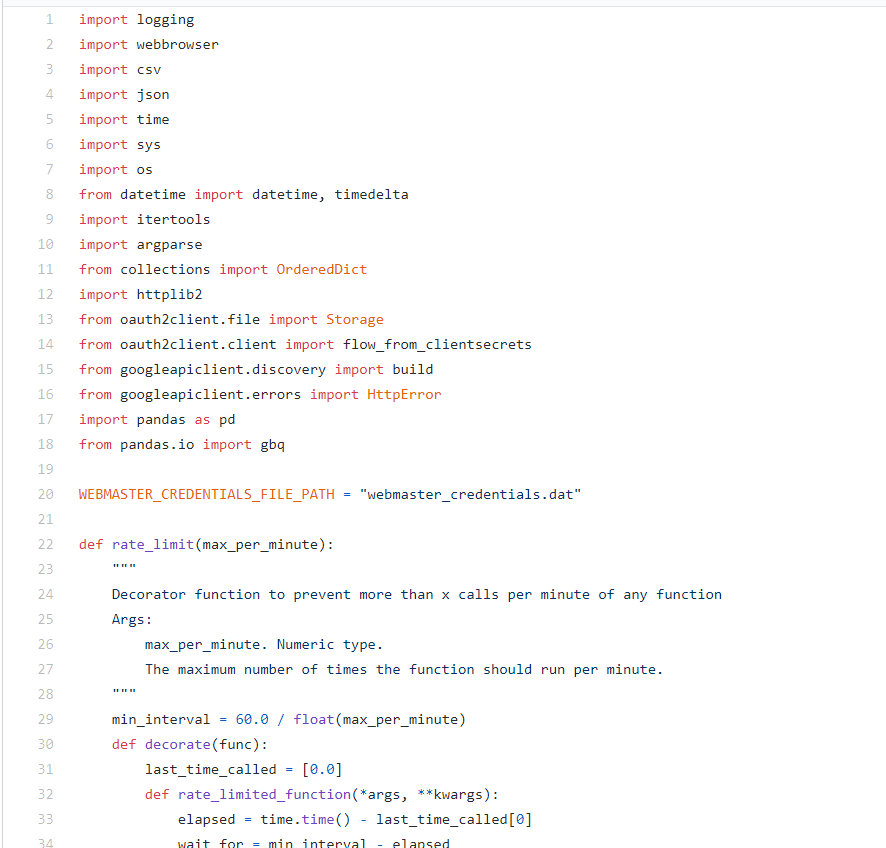The height and width of the screenshot is (848, 886).
Task: Select line number 32 in the gutter
Action: (45, 794)
